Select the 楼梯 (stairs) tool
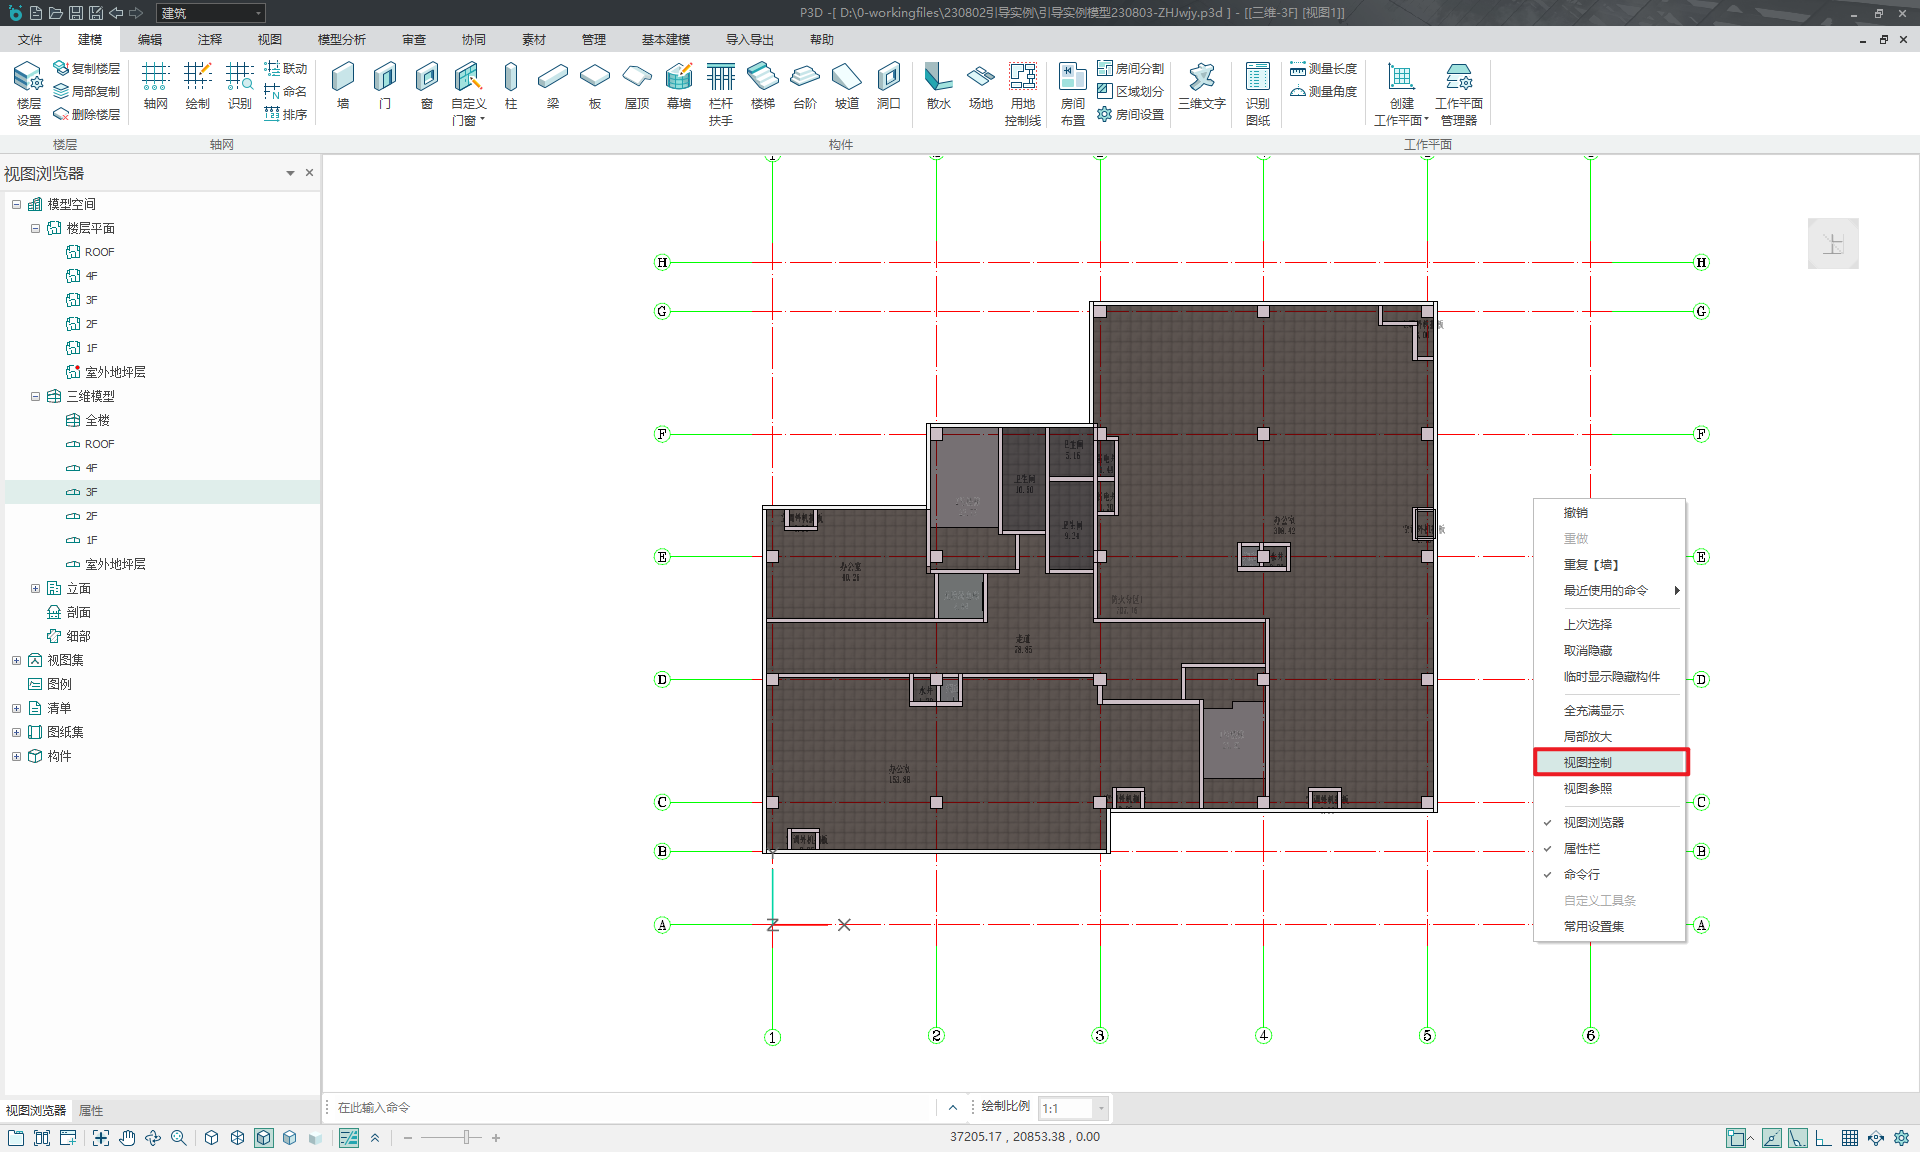The height and width of the screenshot is (1152, 1920). [x=763, y=84]
